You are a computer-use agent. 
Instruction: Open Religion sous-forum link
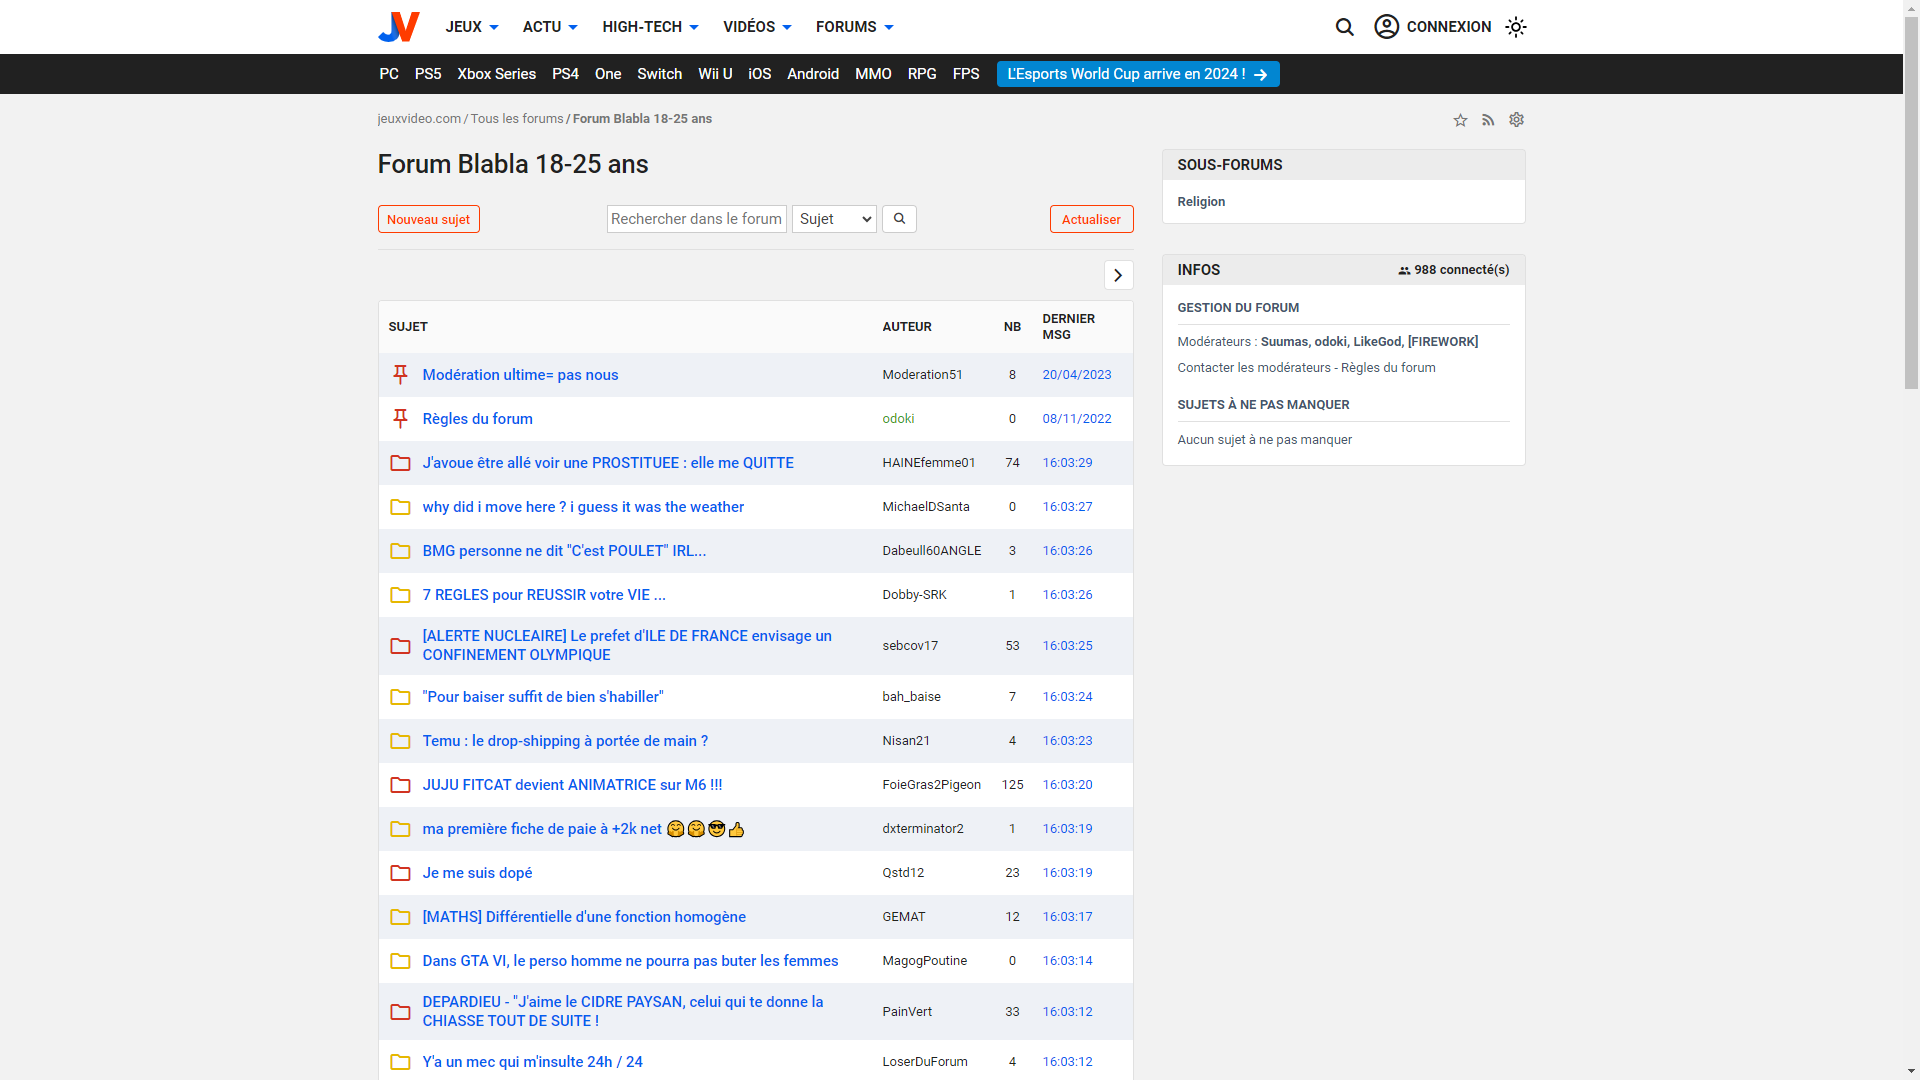click(1201, 202)
